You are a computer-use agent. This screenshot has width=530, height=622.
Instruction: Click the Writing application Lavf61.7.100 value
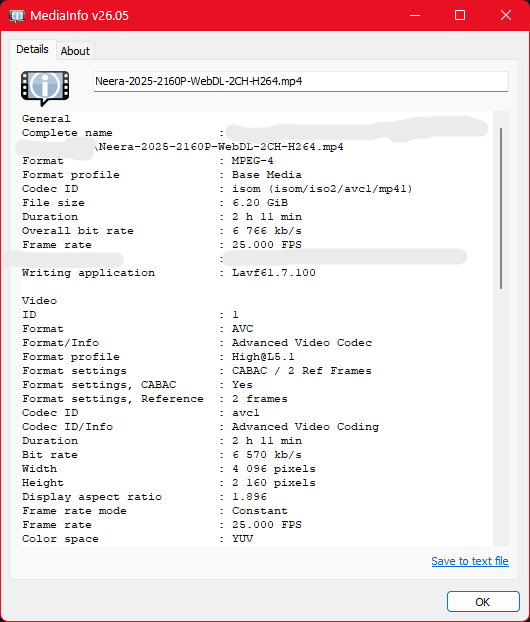(x=274, y=273)
